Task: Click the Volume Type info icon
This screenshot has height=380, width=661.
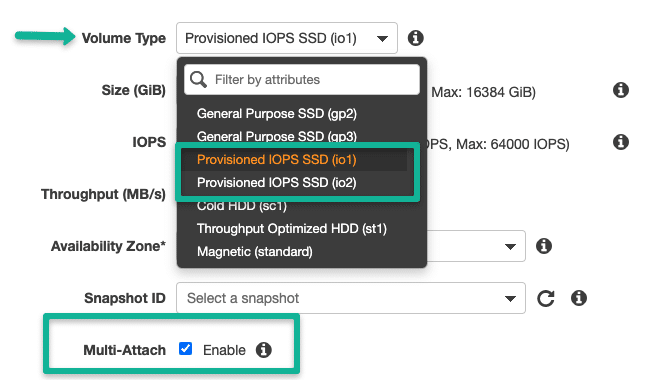Action: pyautogui.click(x=415, y=38)
